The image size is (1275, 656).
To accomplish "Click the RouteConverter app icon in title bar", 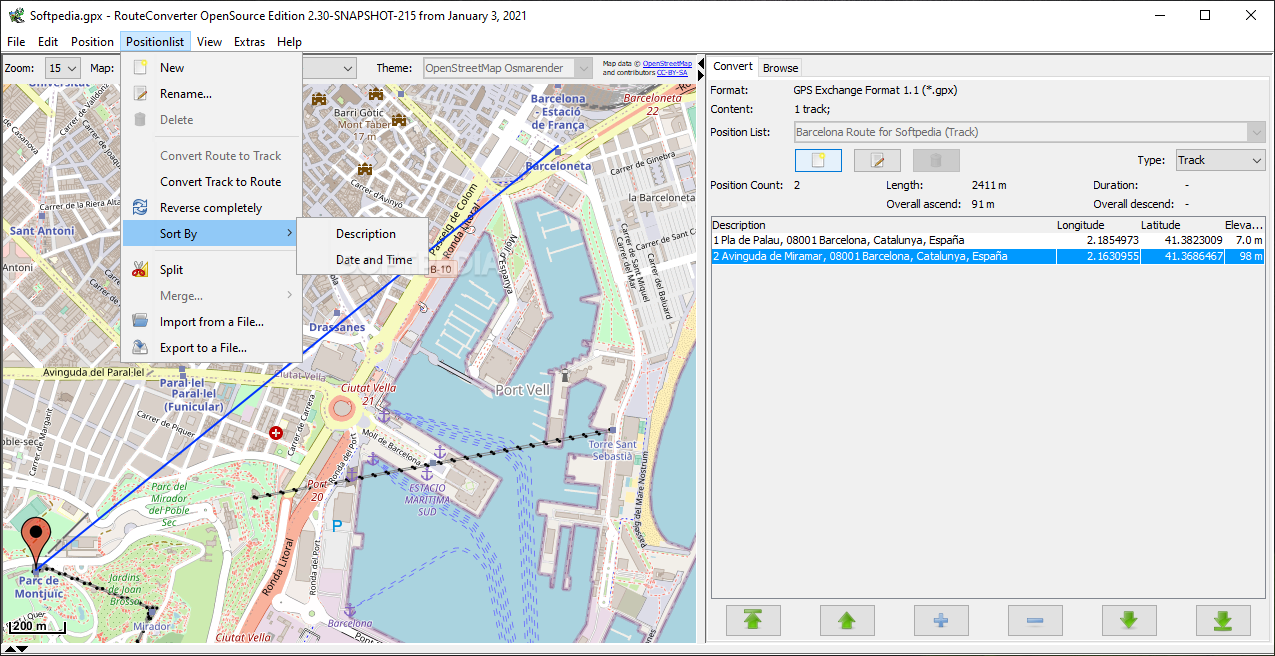I will 15,16.
